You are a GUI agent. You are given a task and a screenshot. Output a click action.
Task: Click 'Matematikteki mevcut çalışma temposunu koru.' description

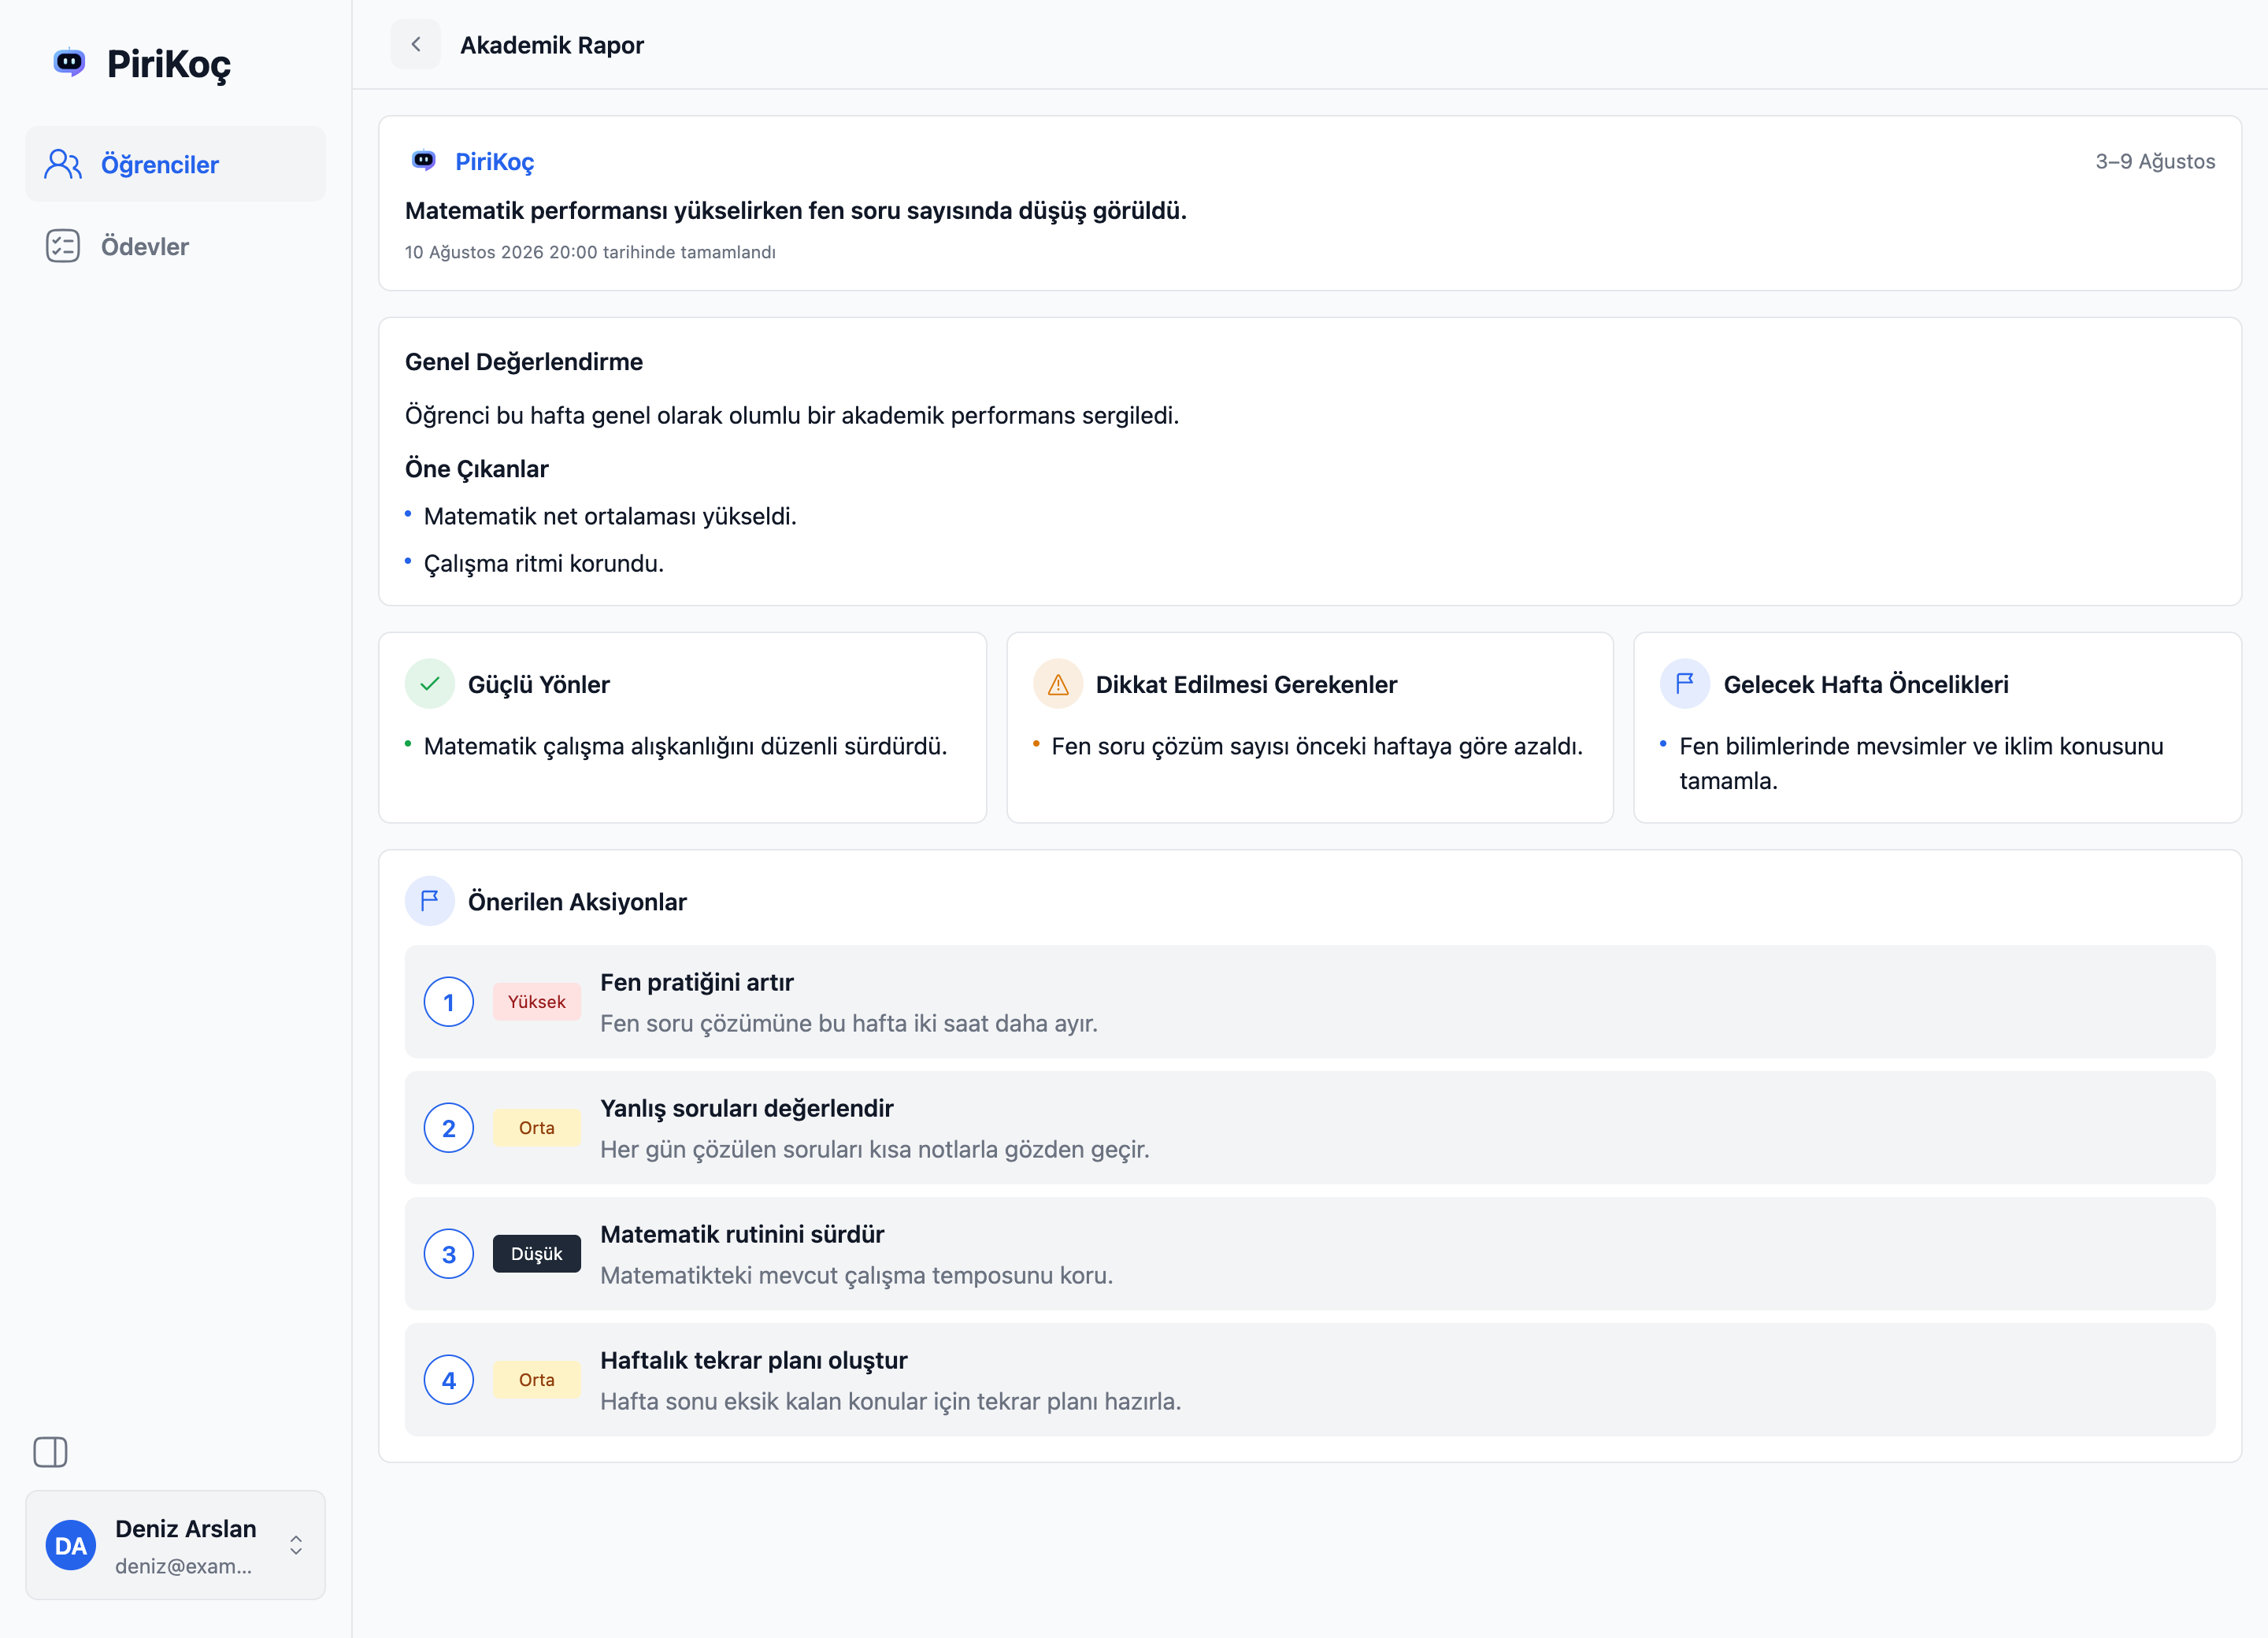[x=856, y=1275]
